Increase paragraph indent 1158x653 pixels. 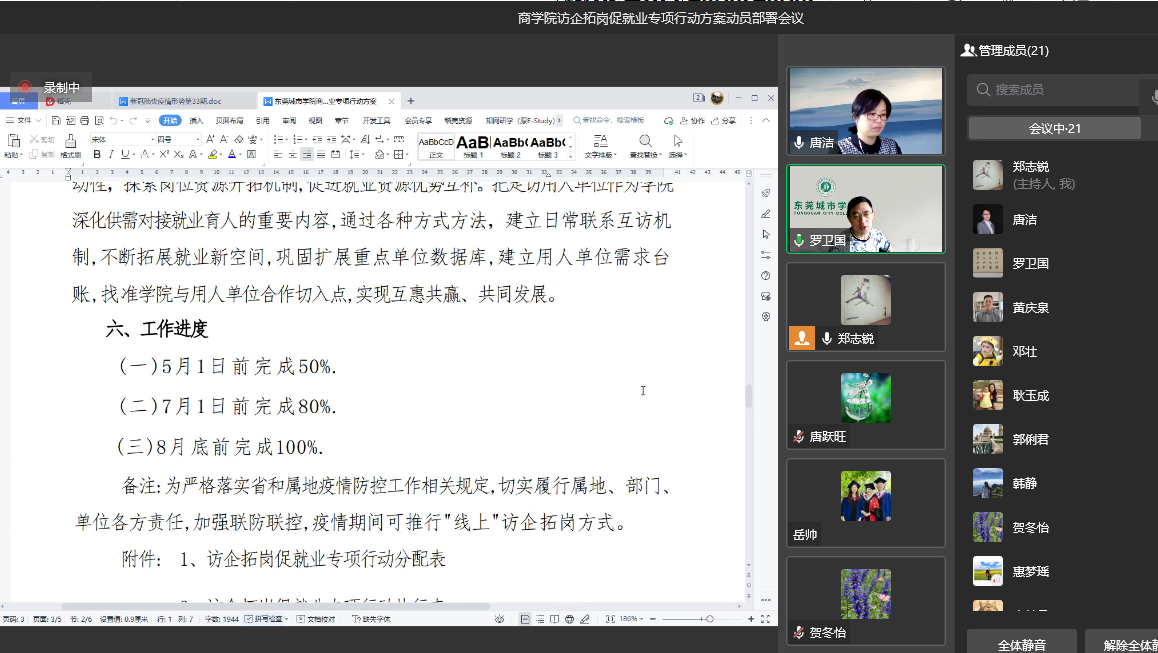[331, 139]
